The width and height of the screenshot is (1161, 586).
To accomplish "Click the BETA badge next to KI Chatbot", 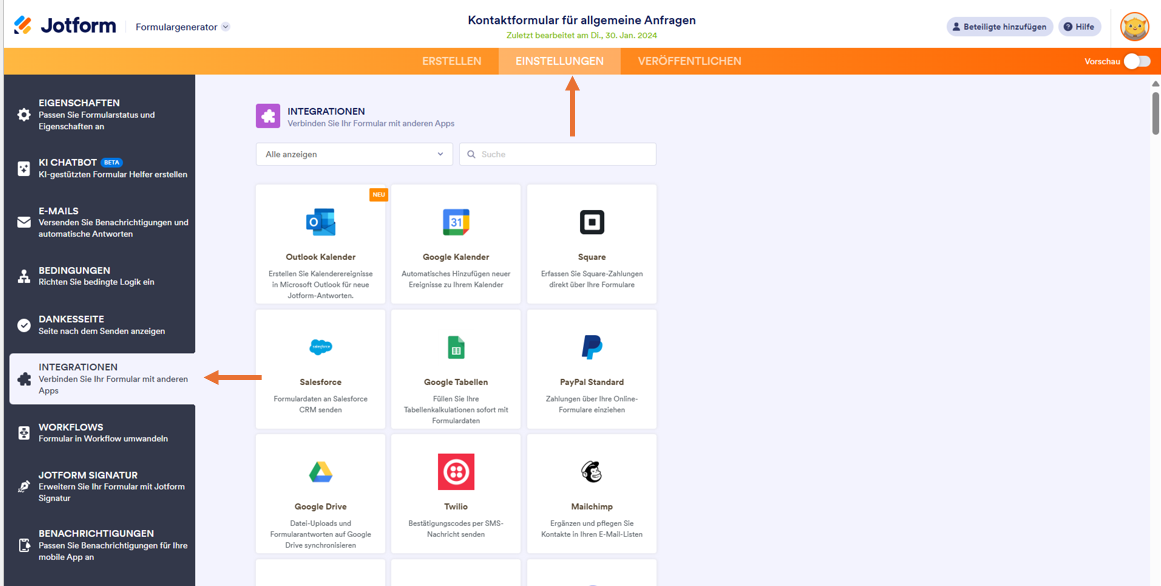I will [x=111, y=162].
